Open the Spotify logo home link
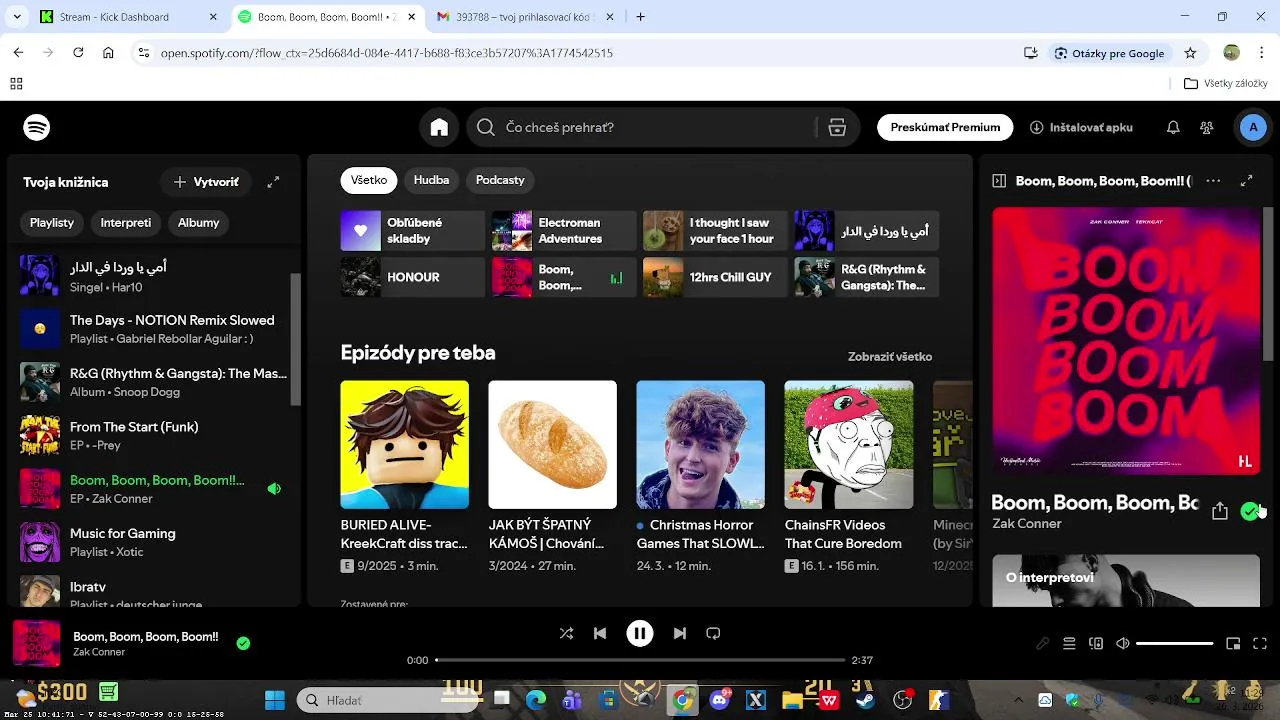This screenshot has width=1280, height=720. pos(37,127)
